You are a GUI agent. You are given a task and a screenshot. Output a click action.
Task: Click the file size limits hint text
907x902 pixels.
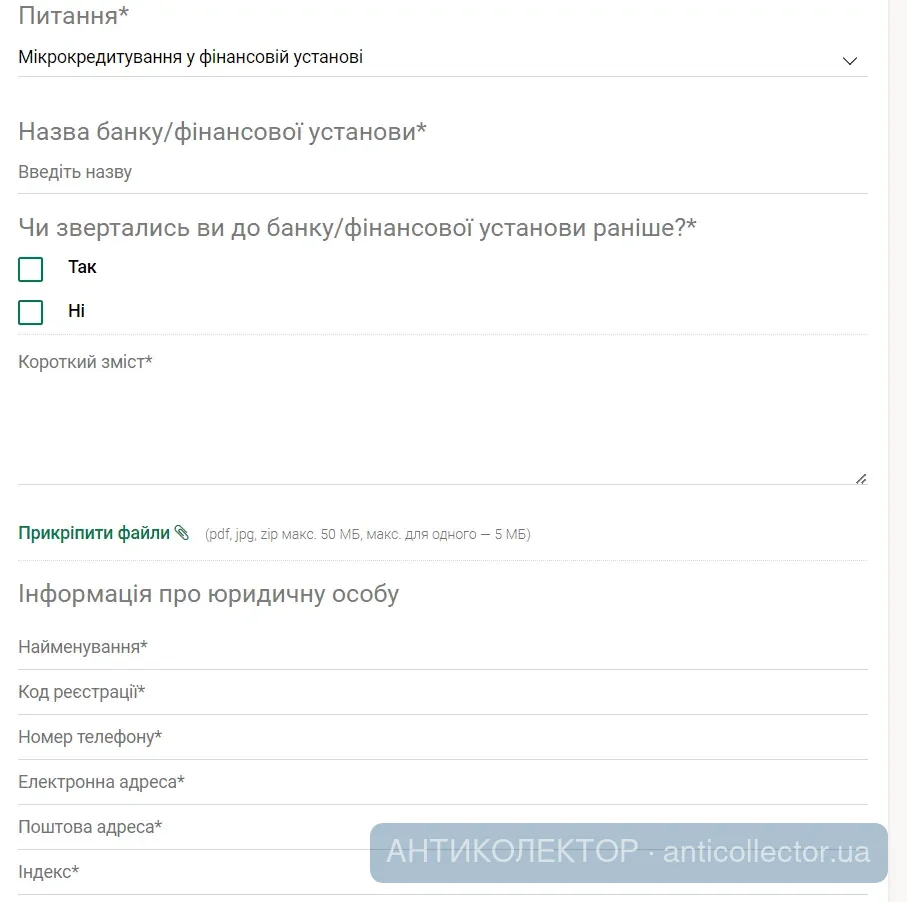click(x=367, y=534)
